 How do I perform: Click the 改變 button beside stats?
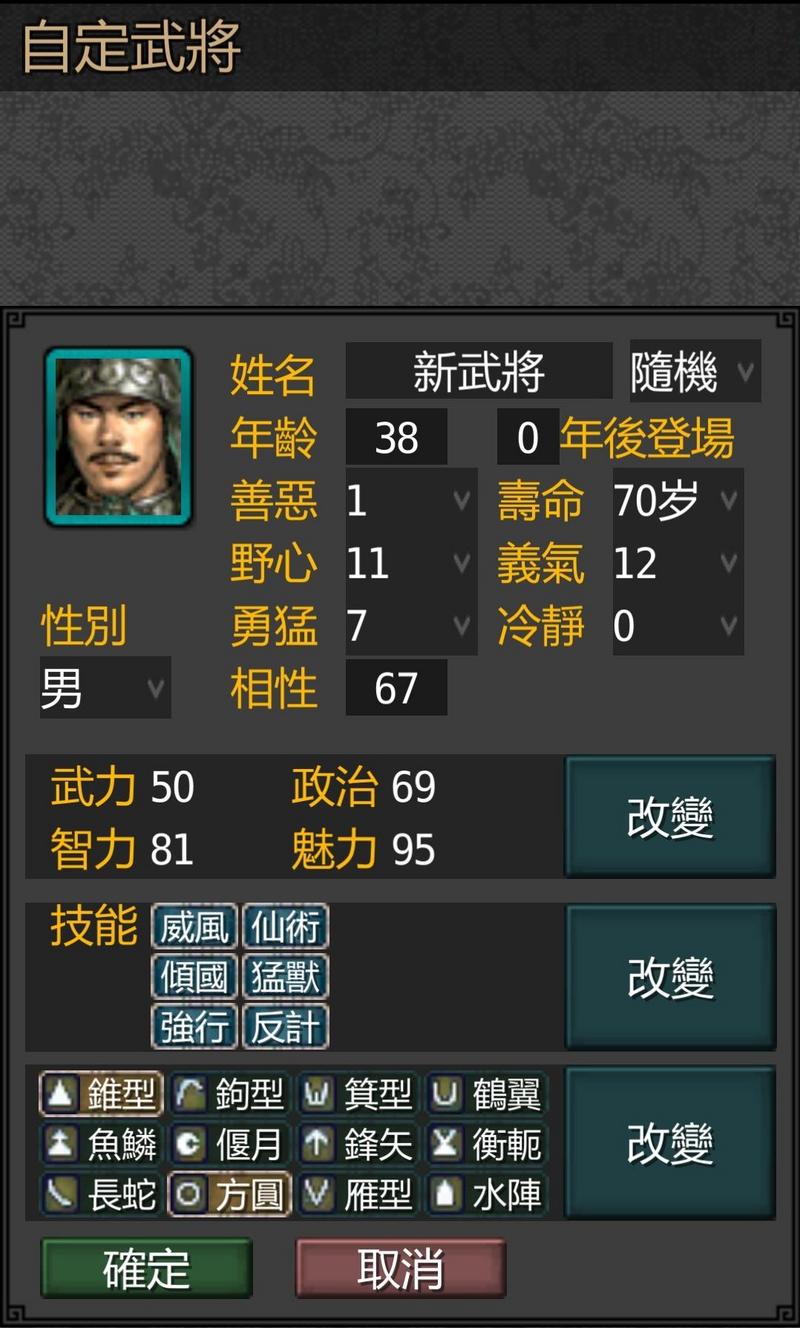(670, 817)
